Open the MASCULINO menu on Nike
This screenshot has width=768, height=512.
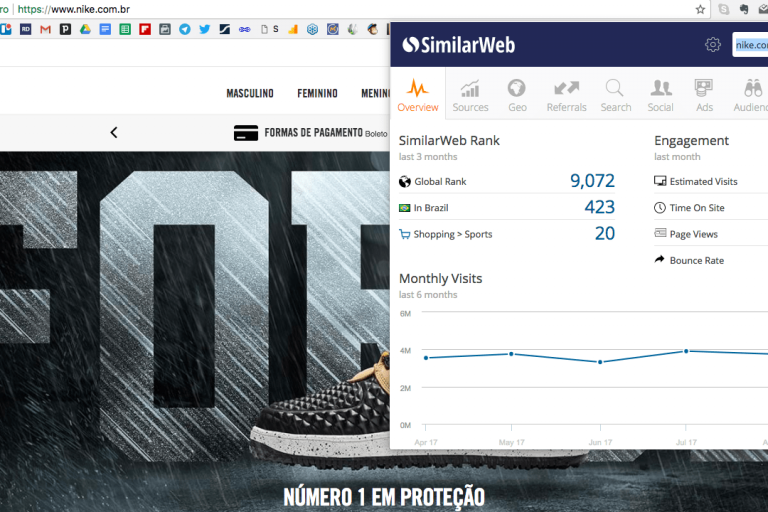250,93
